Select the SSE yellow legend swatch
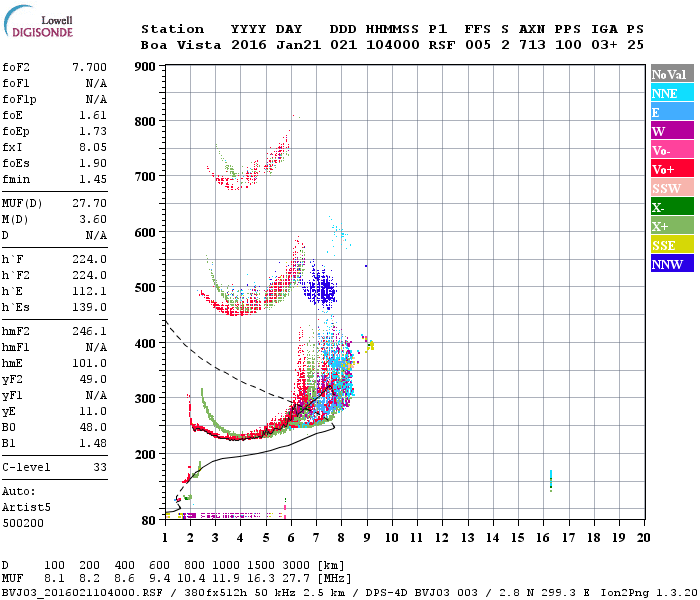 672,245
